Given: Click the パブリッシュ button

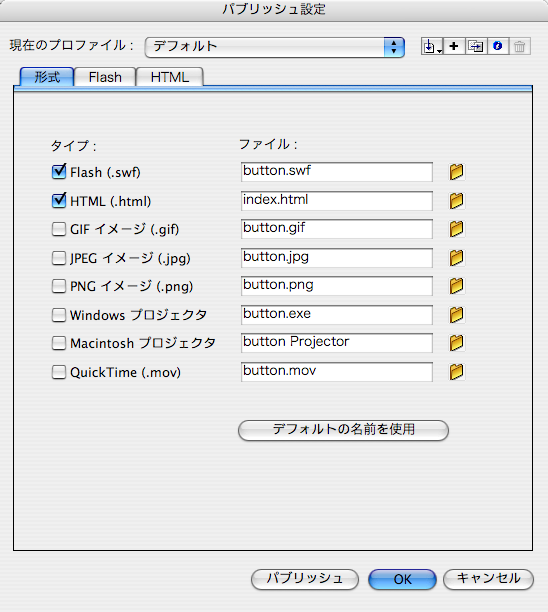Looking at the screenshot, I should click(305, 578).
